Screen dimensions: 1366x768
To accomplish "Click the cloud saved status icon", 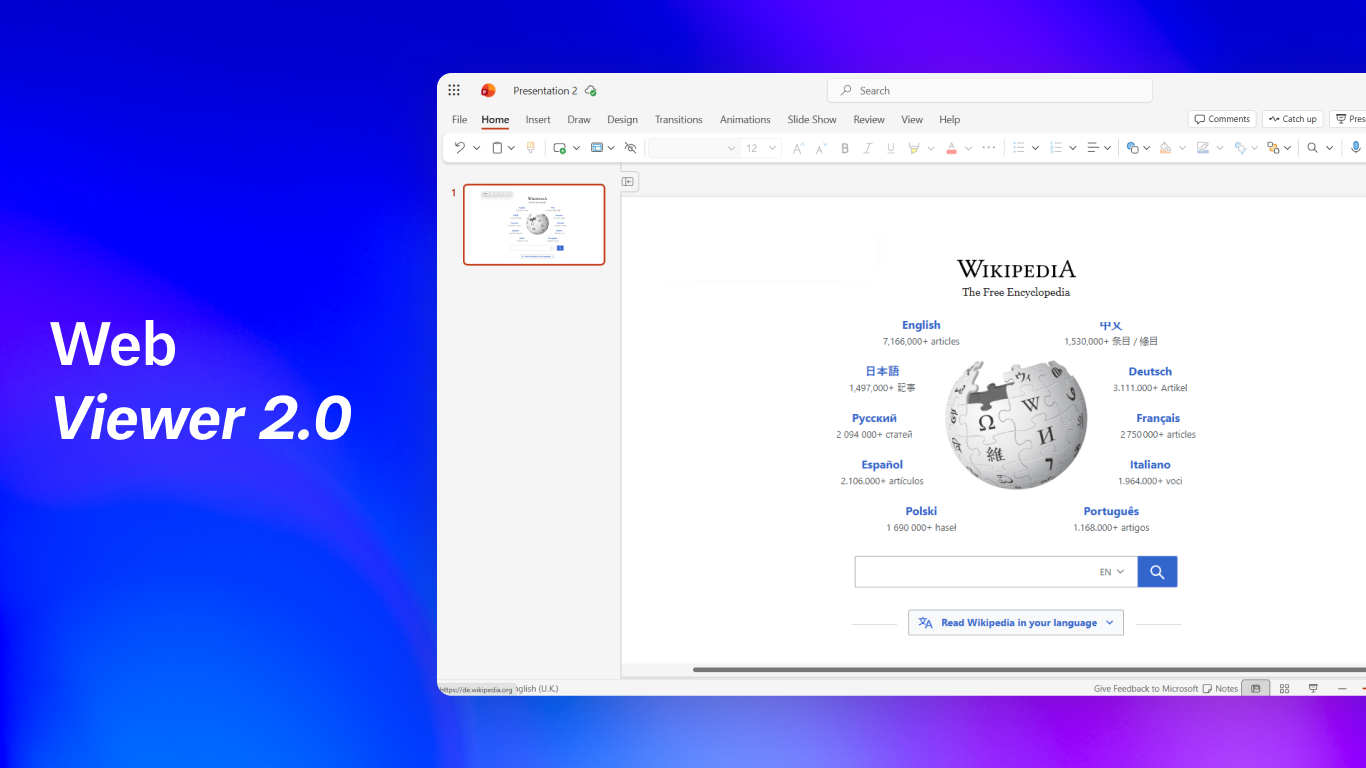I will (591, 90).
